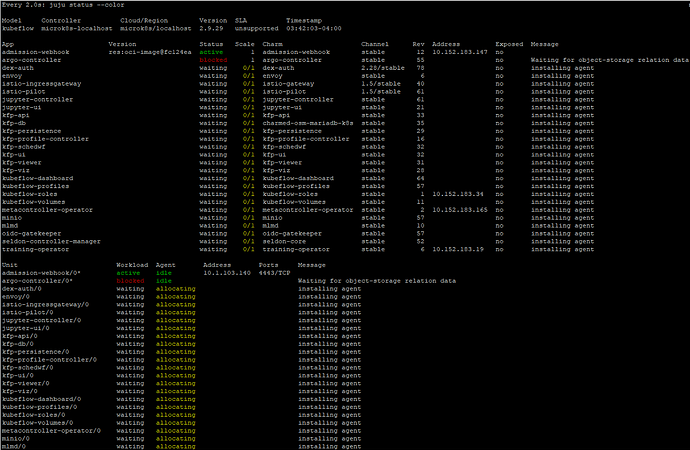
Task: Select the microk8s-localhost controller name
Action: [x=77, y=28]
